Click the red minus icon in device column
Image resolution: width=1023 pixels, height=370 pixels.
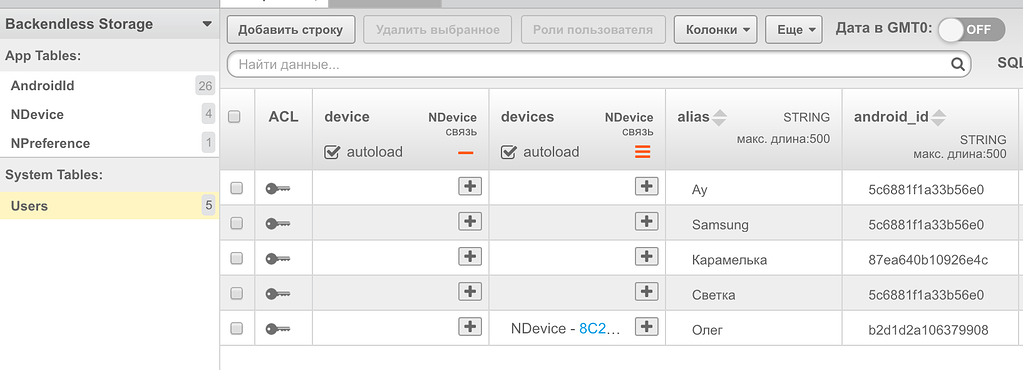point(466,153)
